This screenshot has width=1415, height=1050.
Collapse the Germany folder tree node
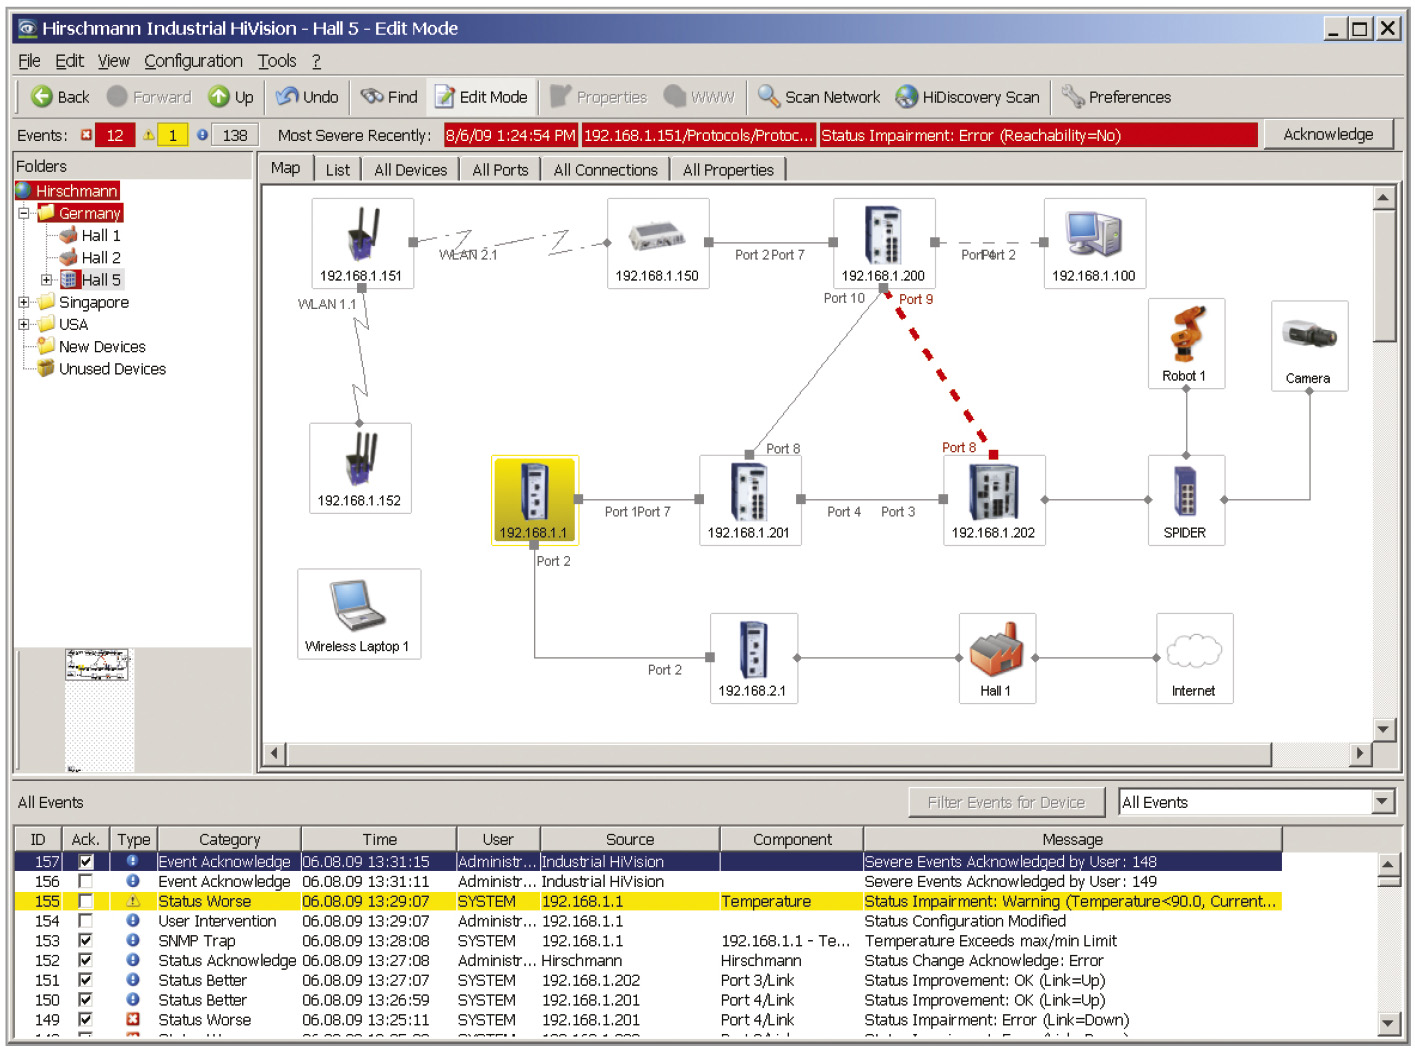click(24, 213)
